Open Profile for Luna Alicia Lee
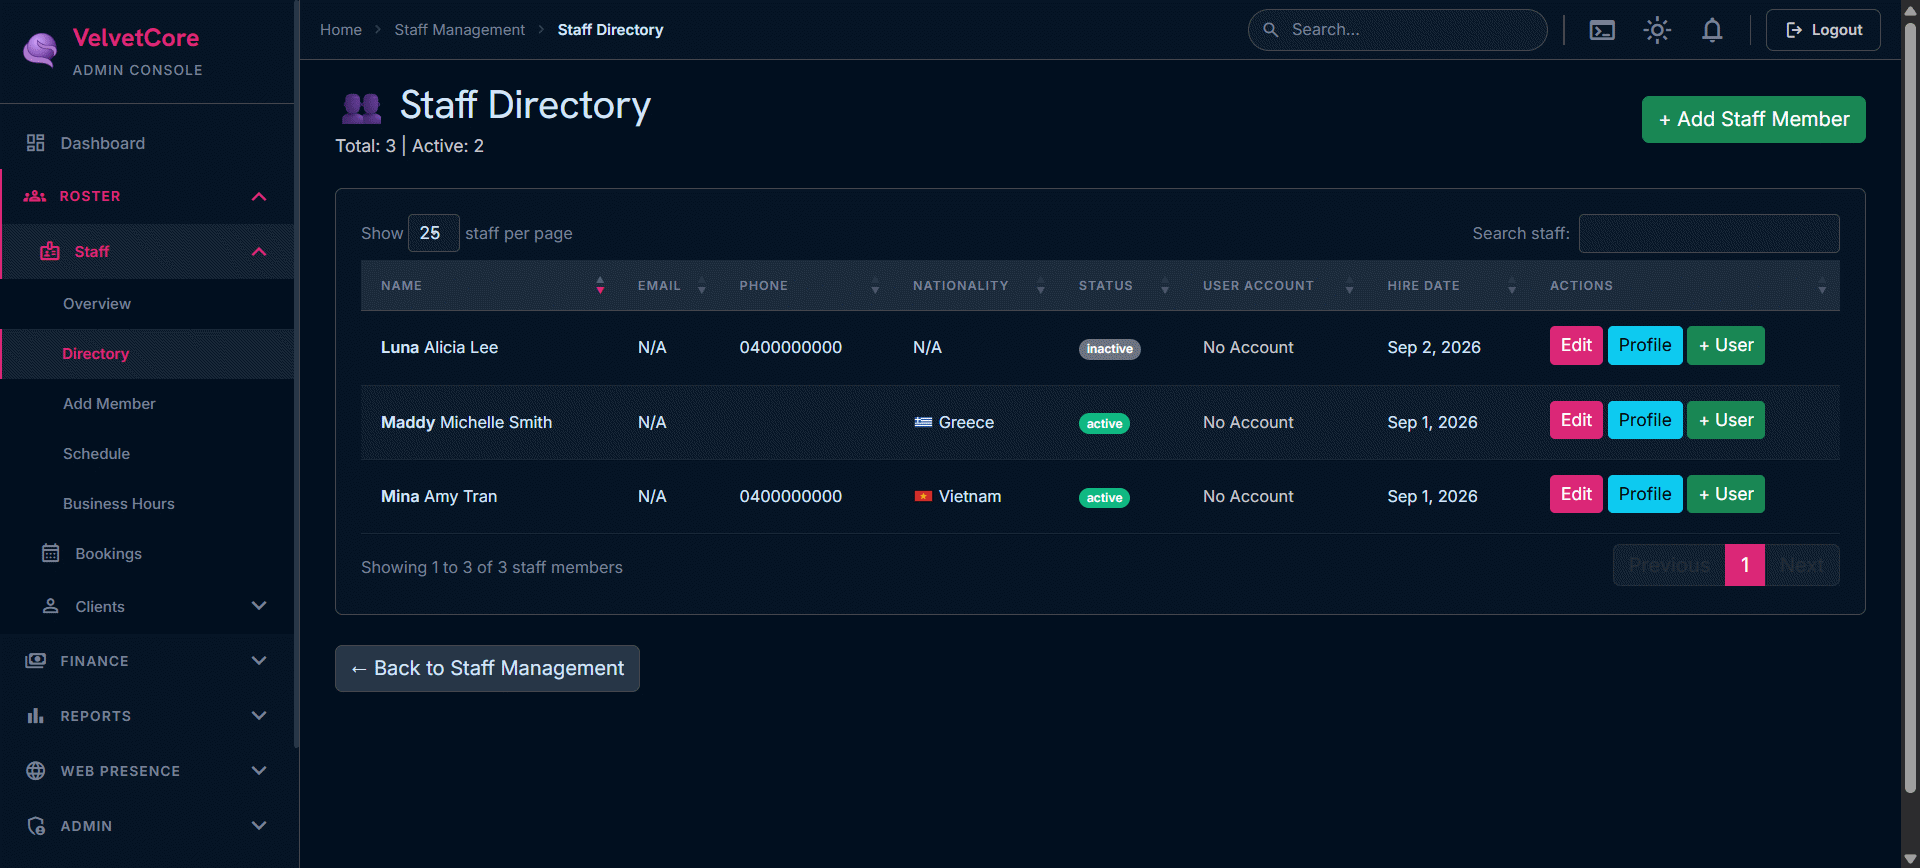 (x=1645, y=346)
